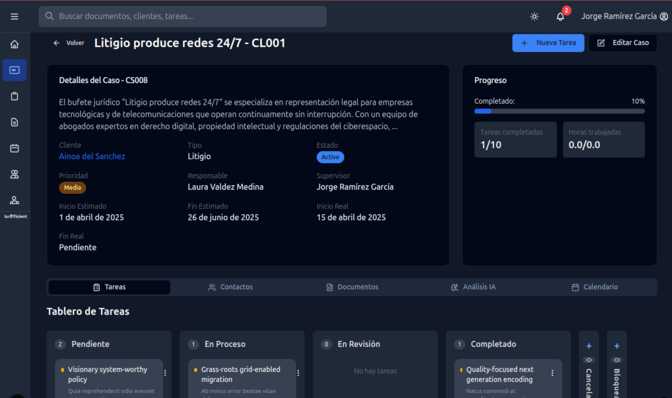
Task: Click the Inicio Estimado date 1 de abril de 2025
Action: pyautogui.click(x=91, y=217)
